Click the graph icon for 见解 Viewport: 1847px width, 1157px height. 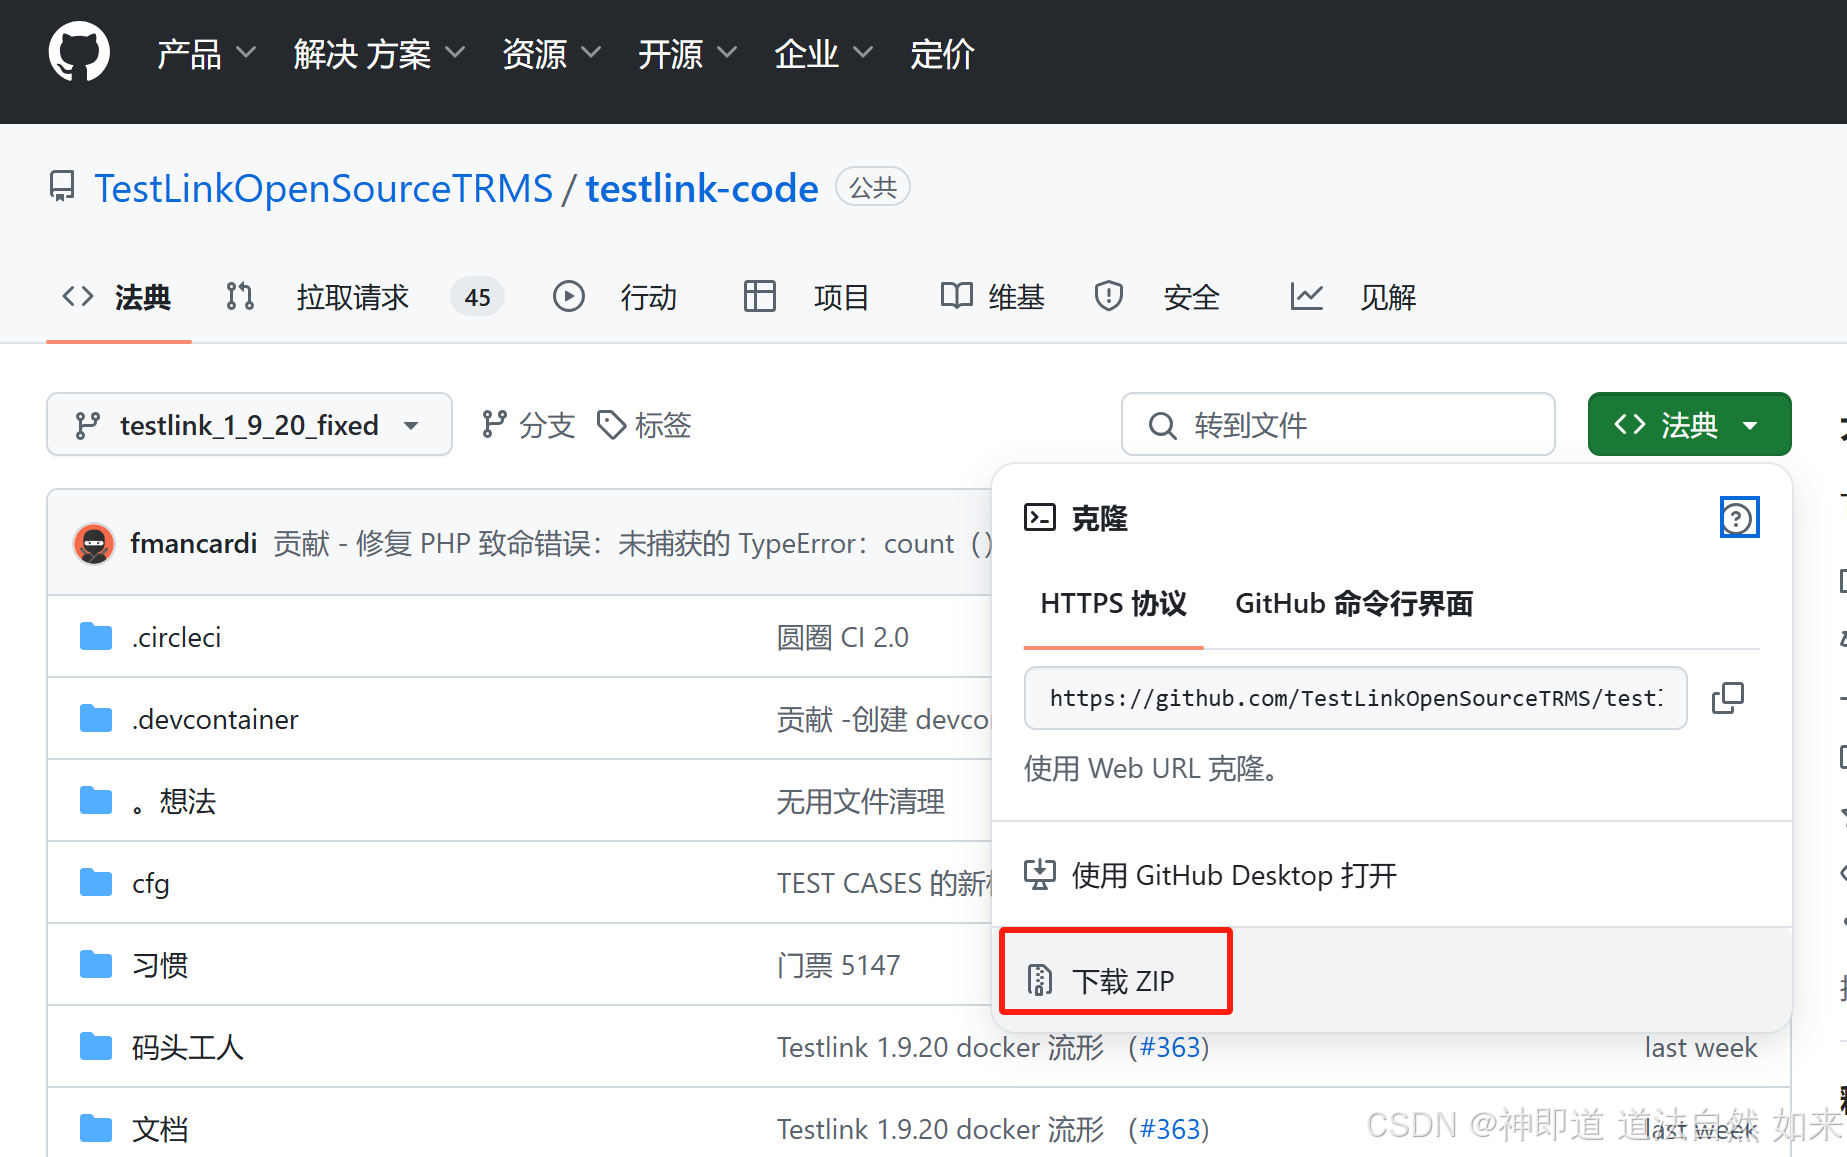click(1306, 296)
